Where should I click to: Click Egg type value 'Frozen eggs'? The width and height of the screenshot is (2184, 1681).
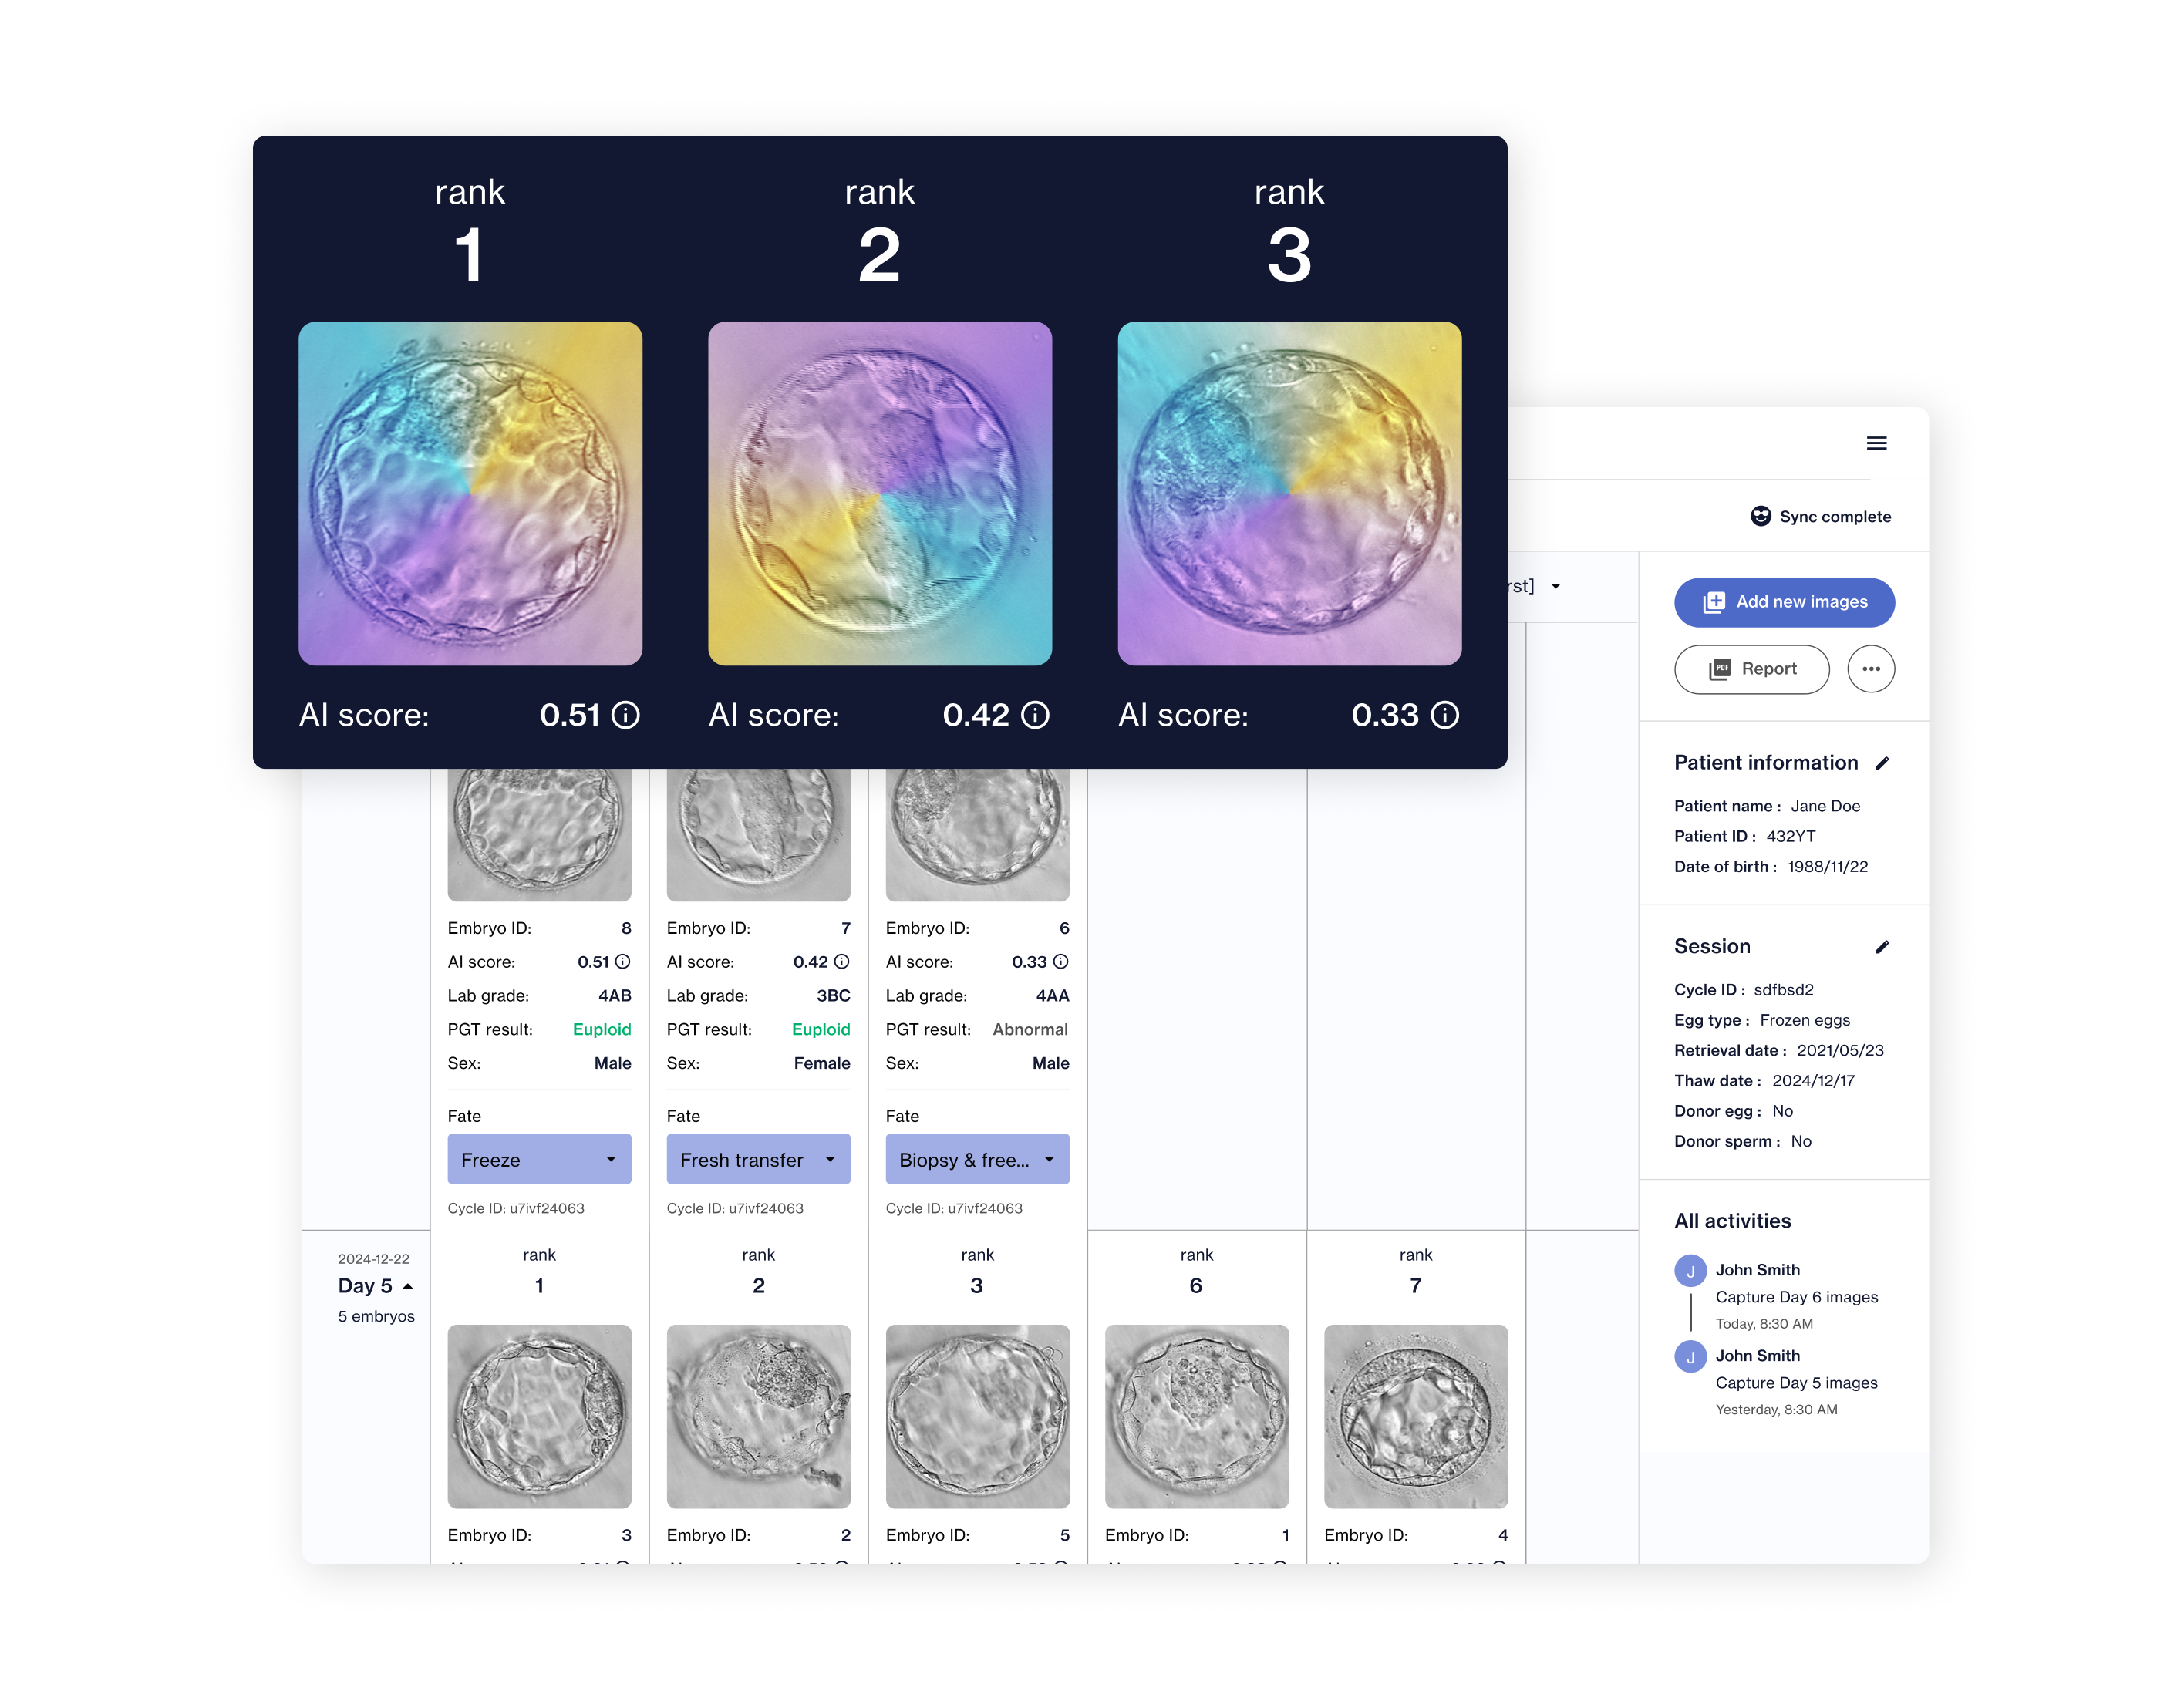[1804, 1020]
